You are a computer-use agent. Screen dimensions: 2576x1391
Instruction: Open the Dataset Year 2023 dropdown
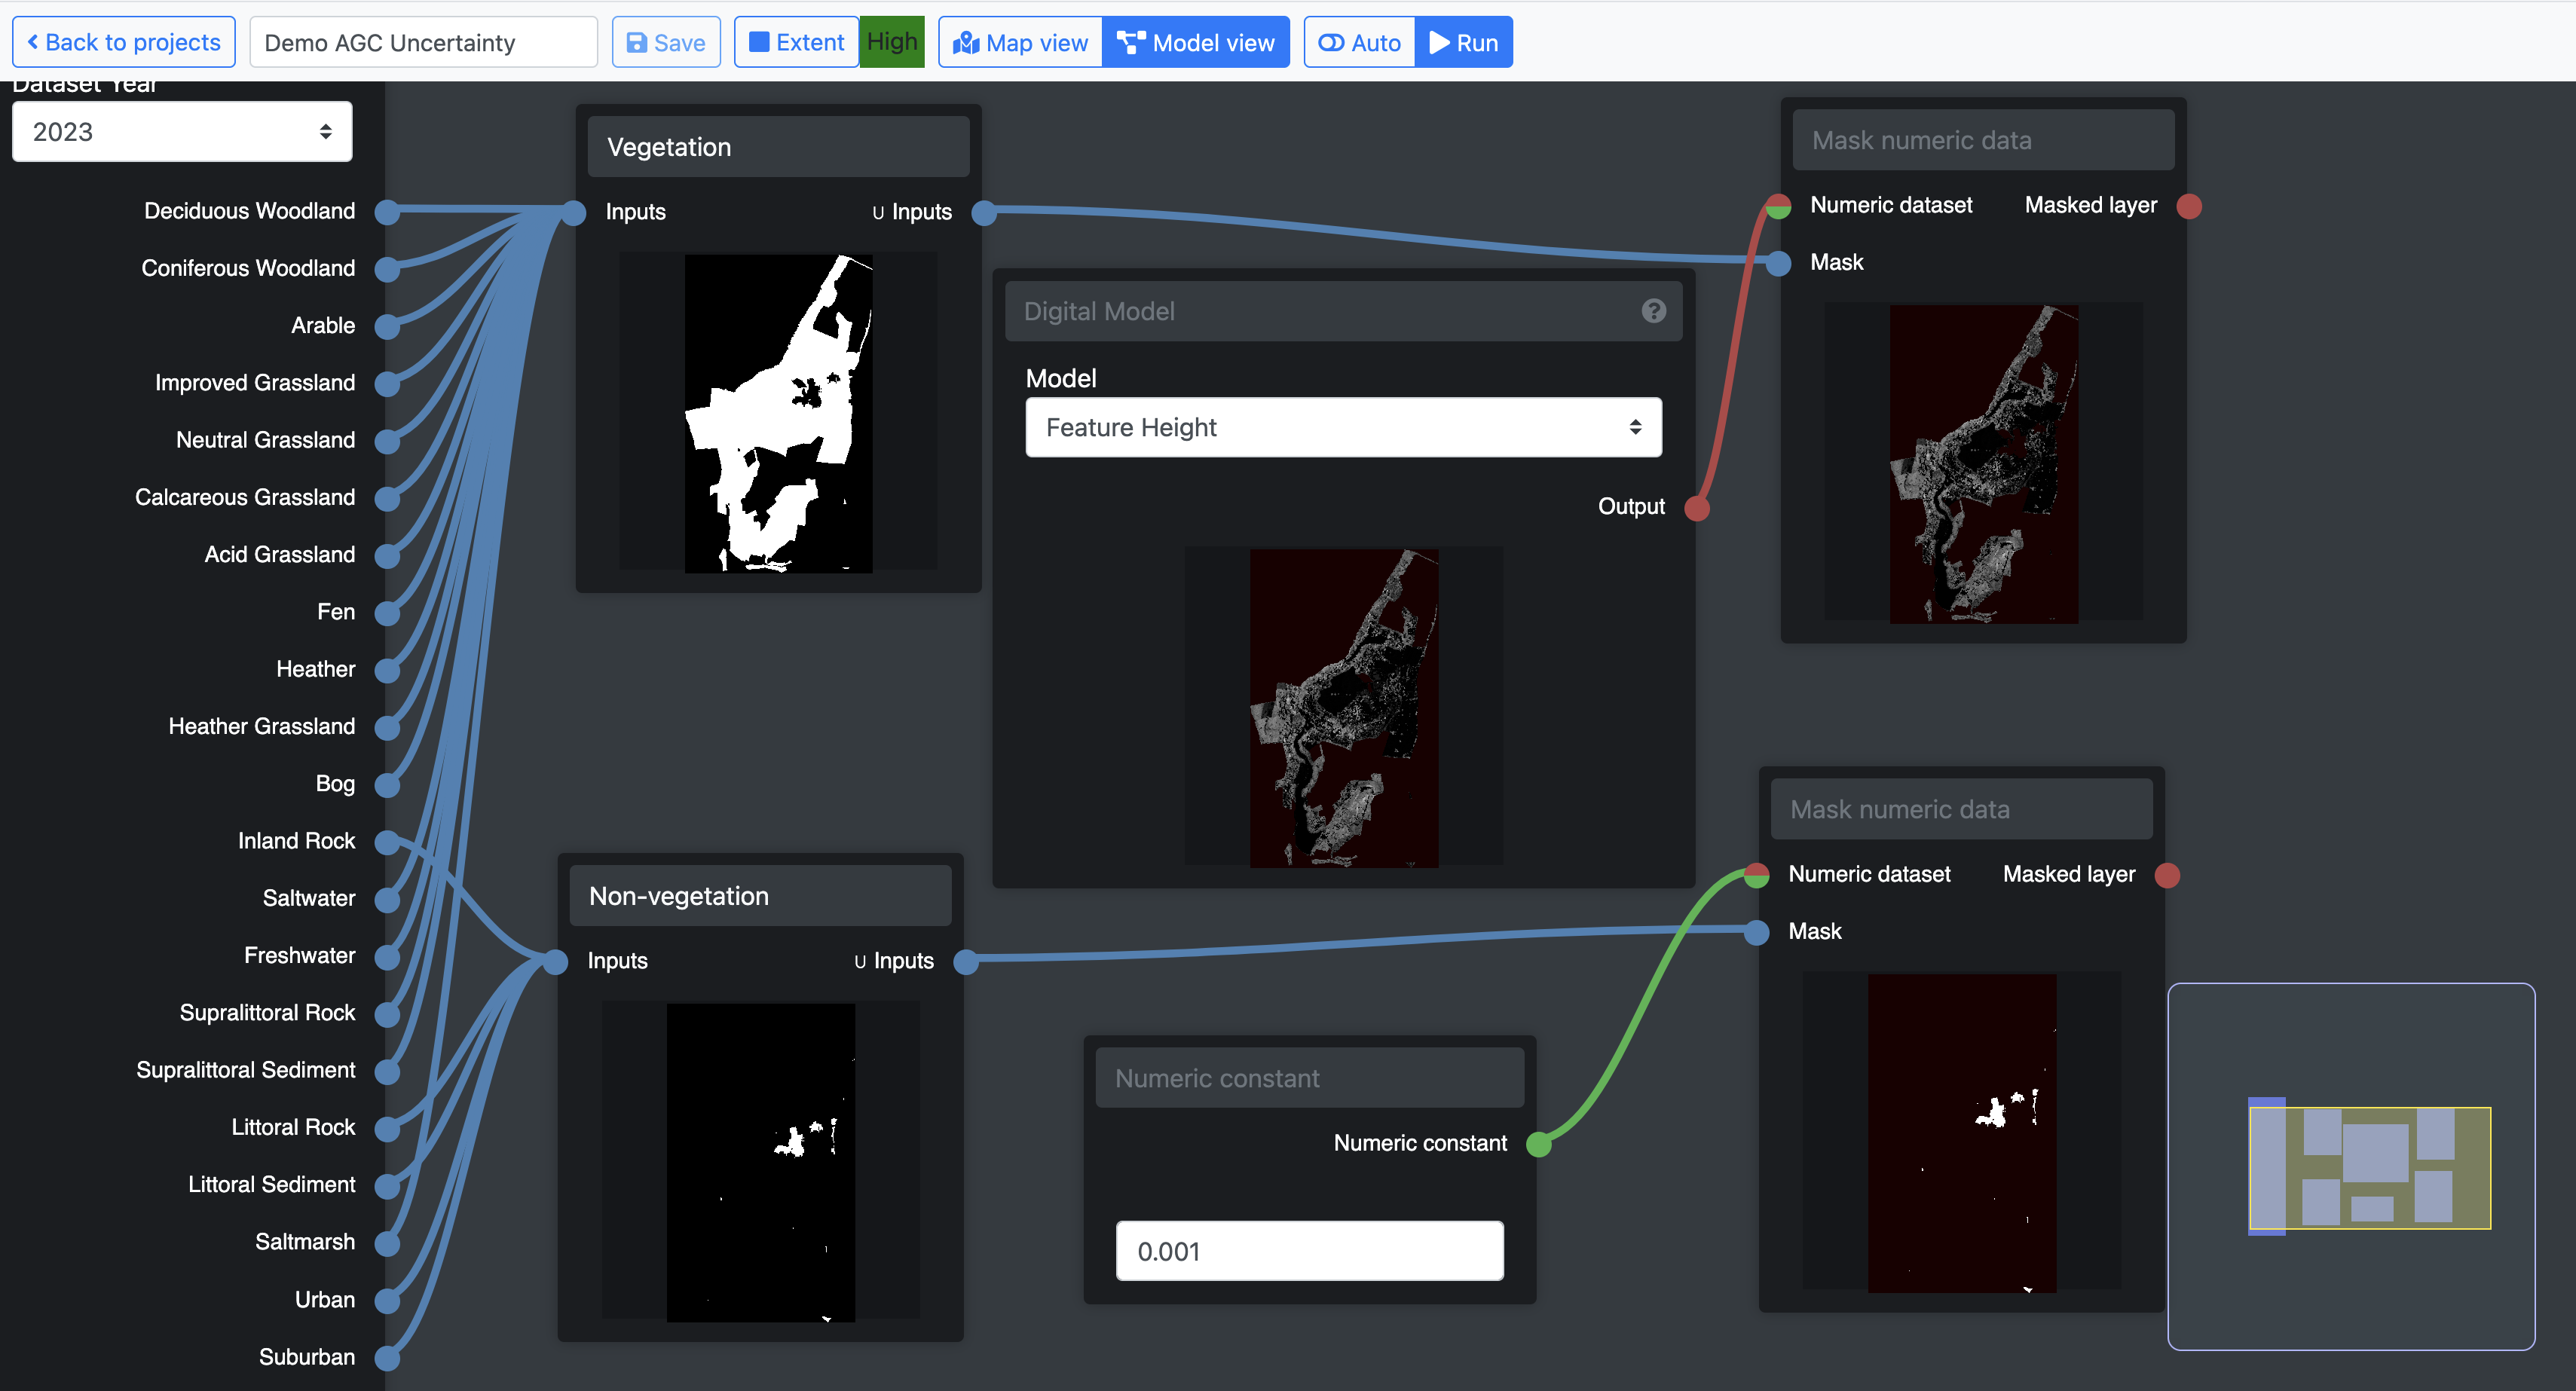(x=182, y=132)
